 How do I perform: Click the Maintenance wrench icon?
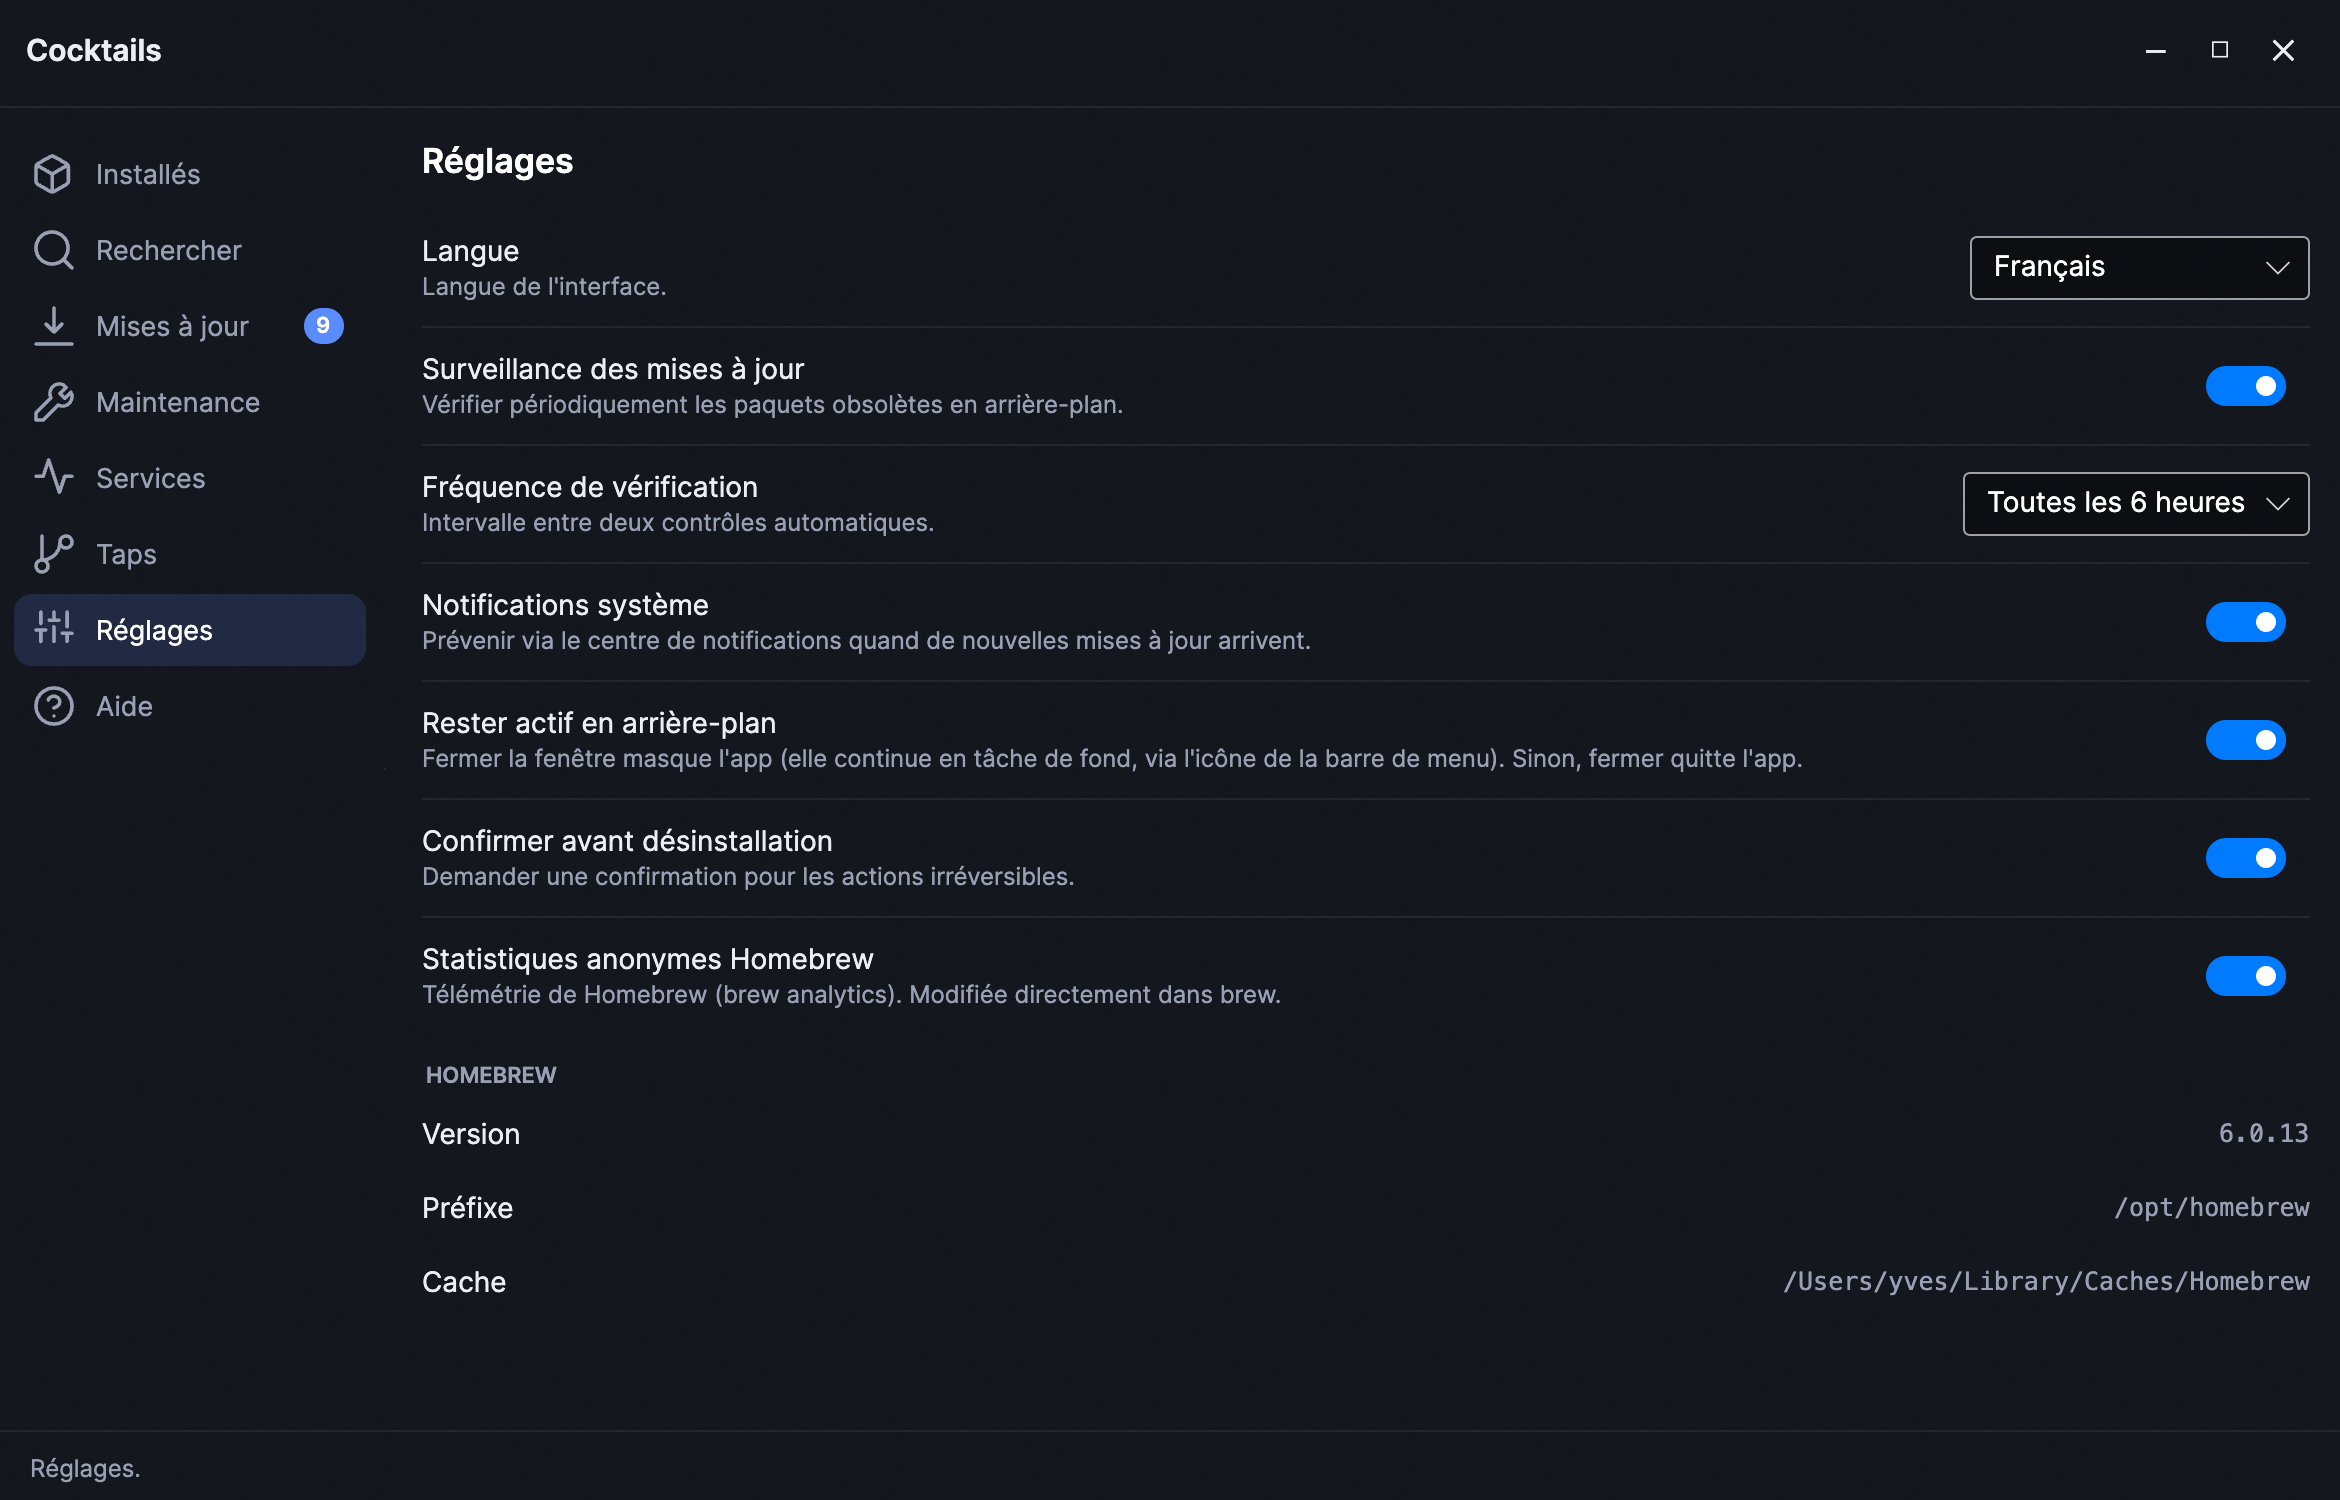[x=53, y=402]
